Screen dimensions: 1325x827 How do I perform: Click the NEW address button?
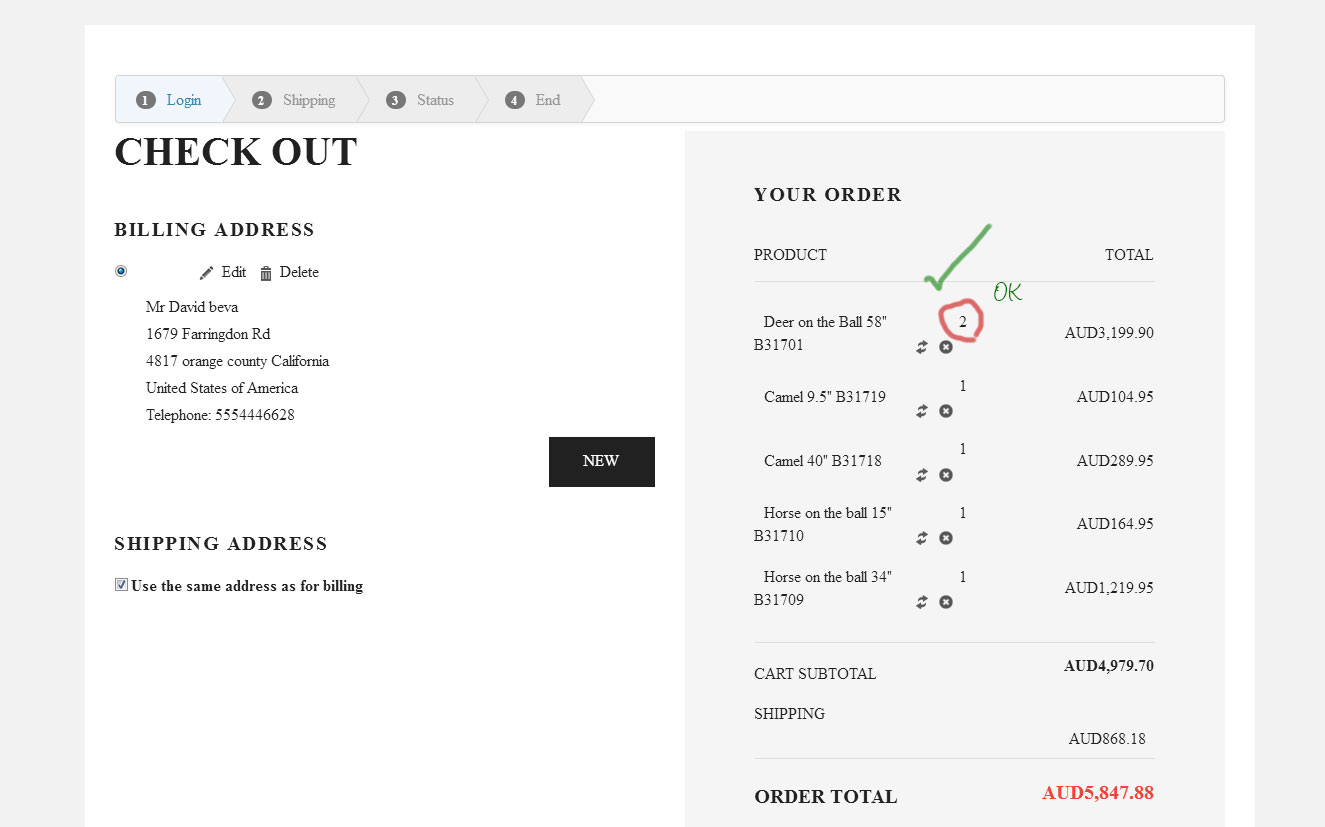(x=601, y=461)
